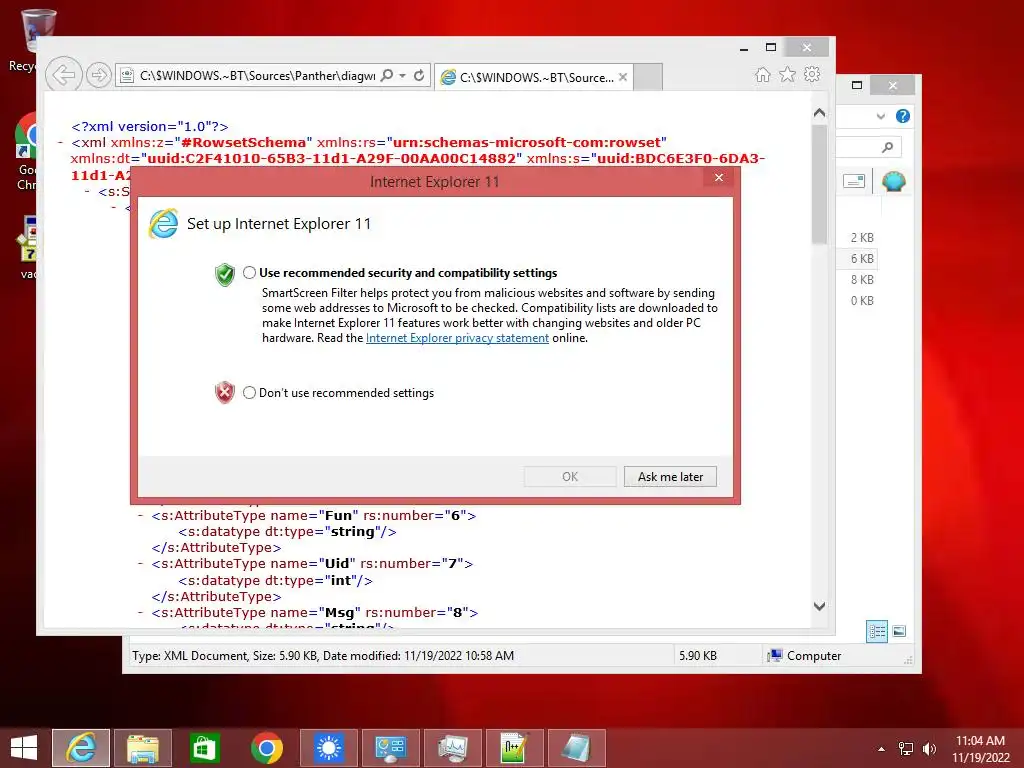Open the notebook app taskbar icon
1024x768 pixels.
coord(576,748)
